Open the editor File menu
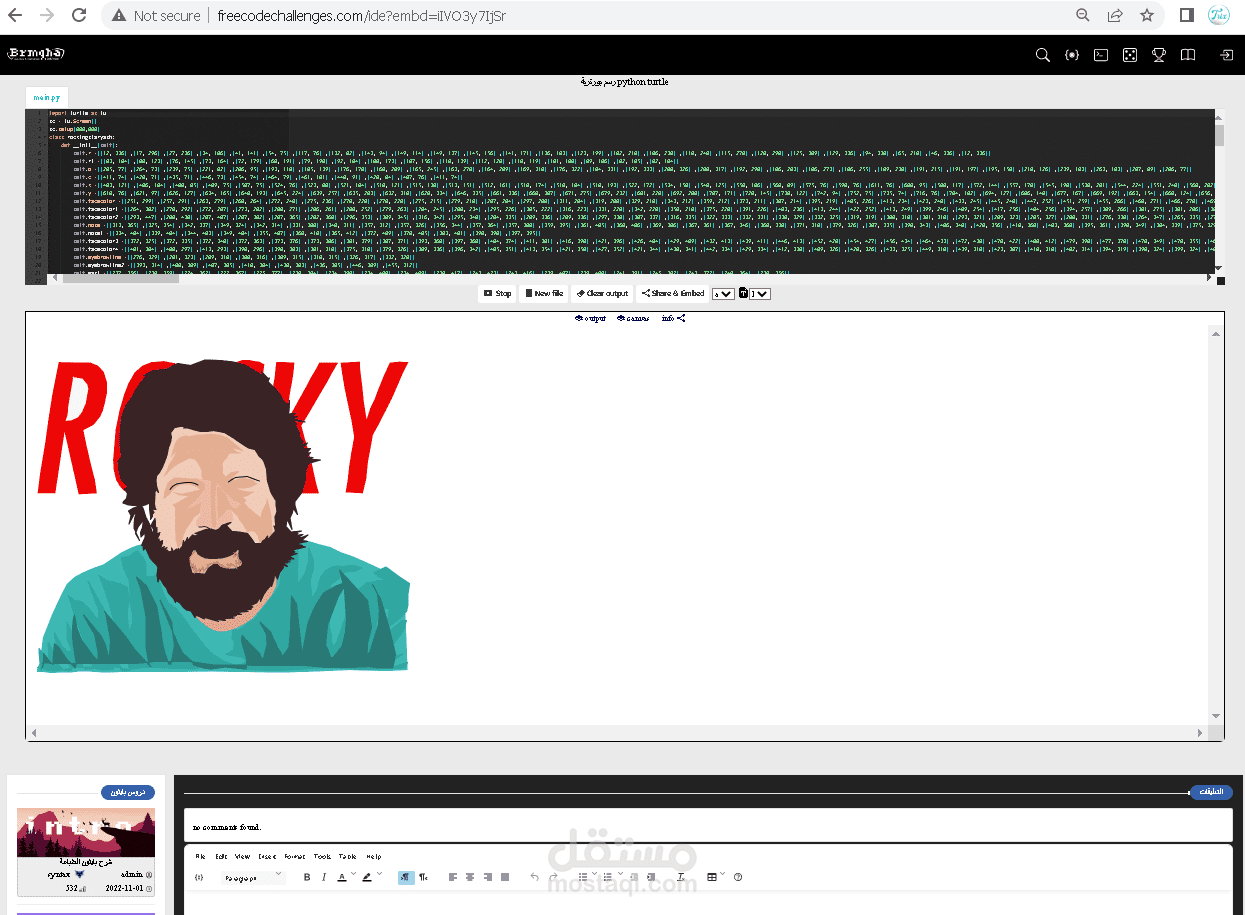The image size is (1245, 915). (201, 856)
